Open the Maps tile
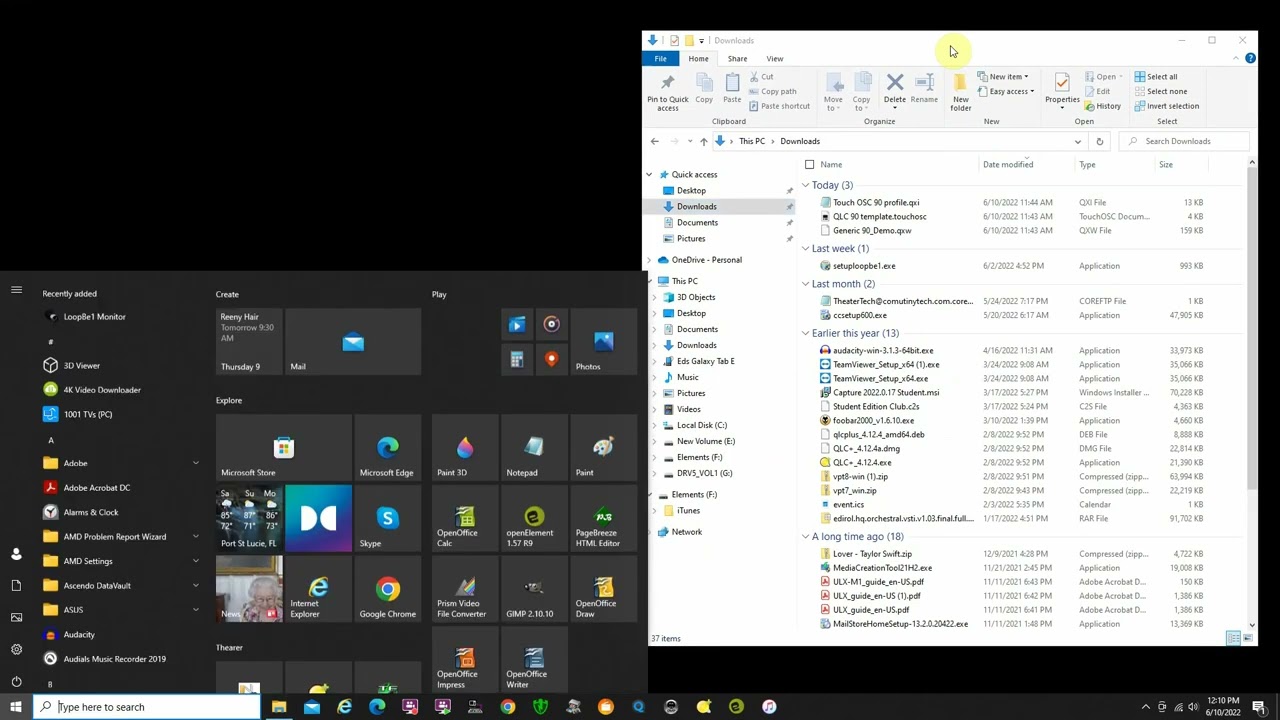Viewport: 1280px width, 720px height. point(552,359)
